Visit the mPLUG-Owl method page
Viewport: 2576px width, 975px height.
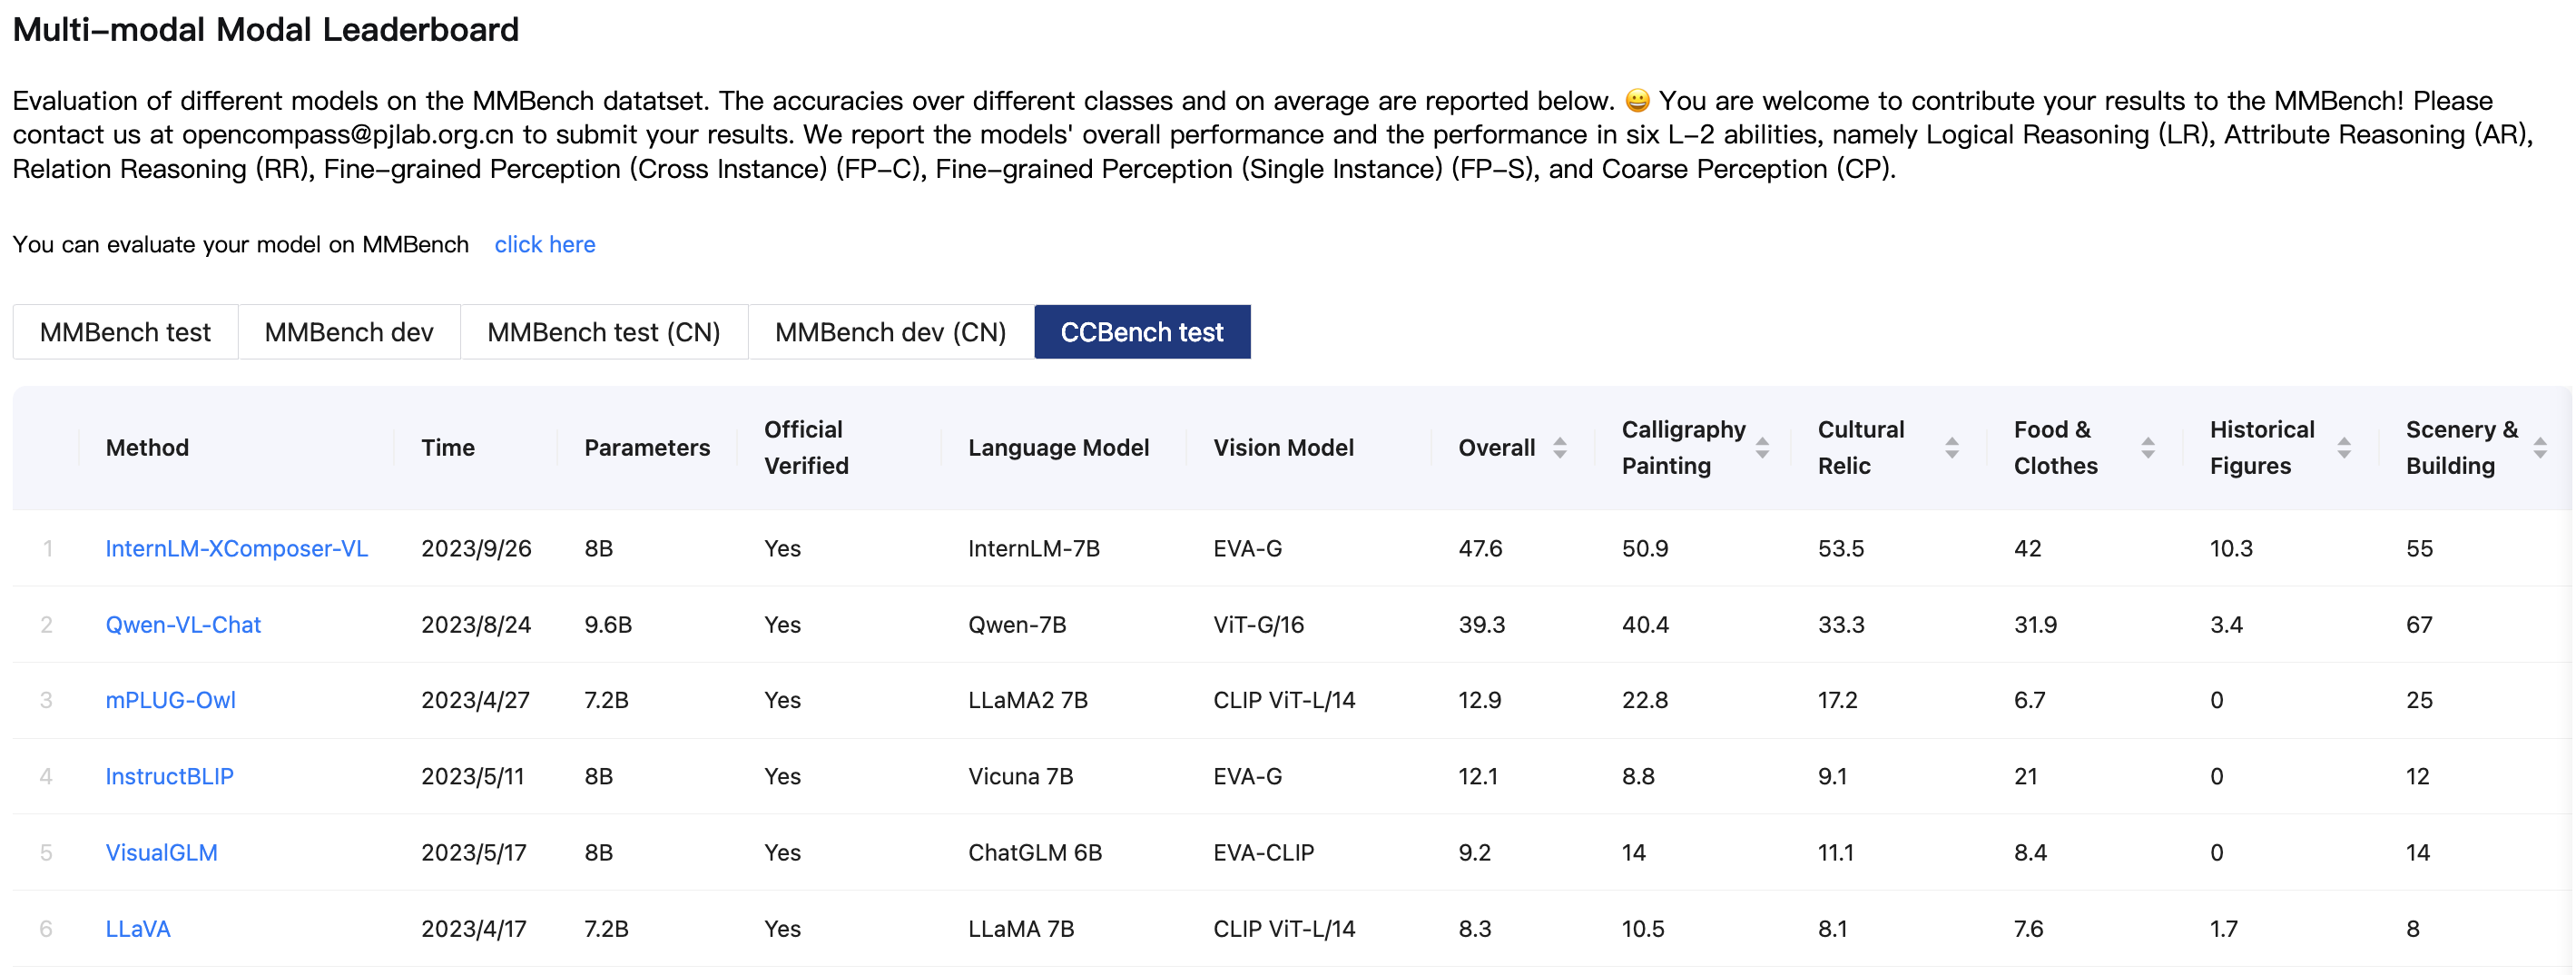[171, 700]
